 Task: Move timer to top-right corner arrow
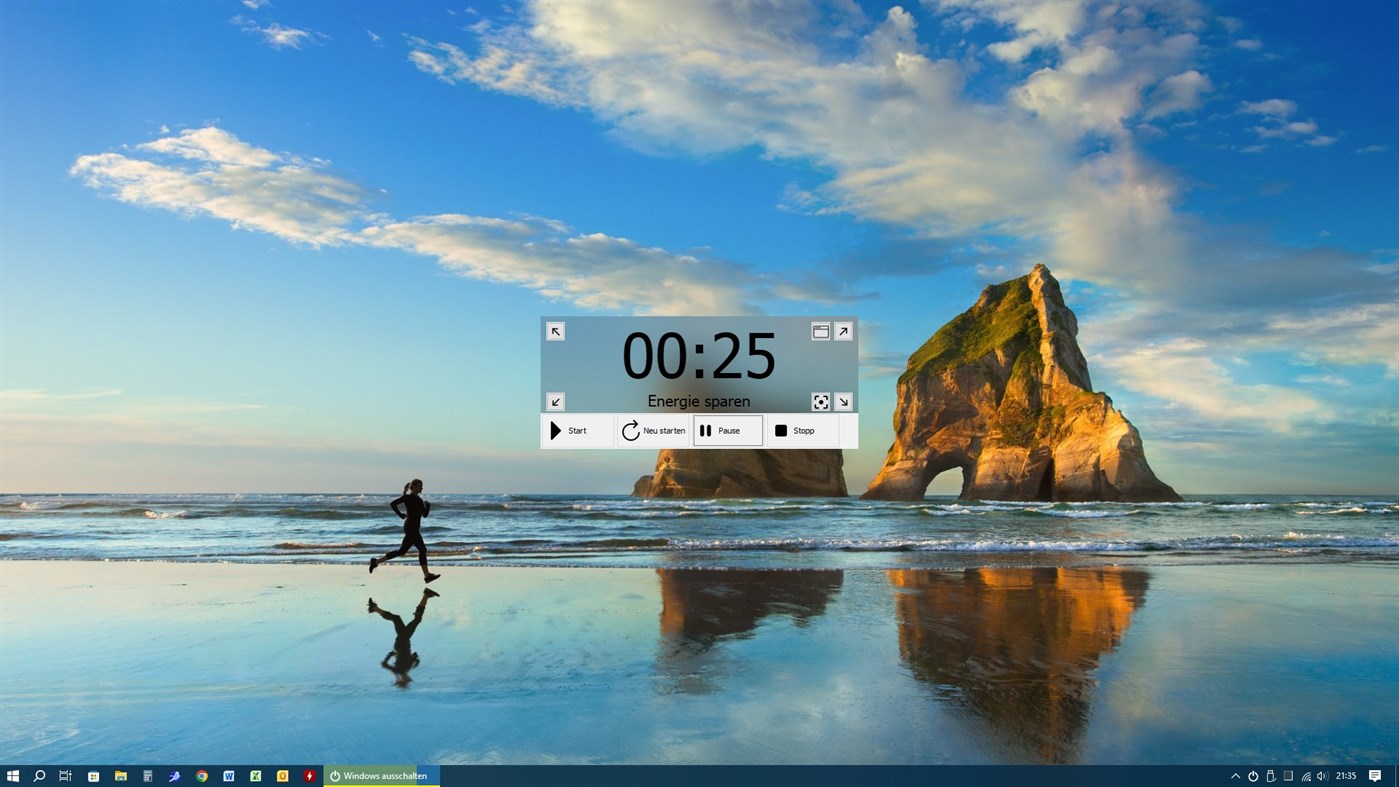click(x=843, y=331)
